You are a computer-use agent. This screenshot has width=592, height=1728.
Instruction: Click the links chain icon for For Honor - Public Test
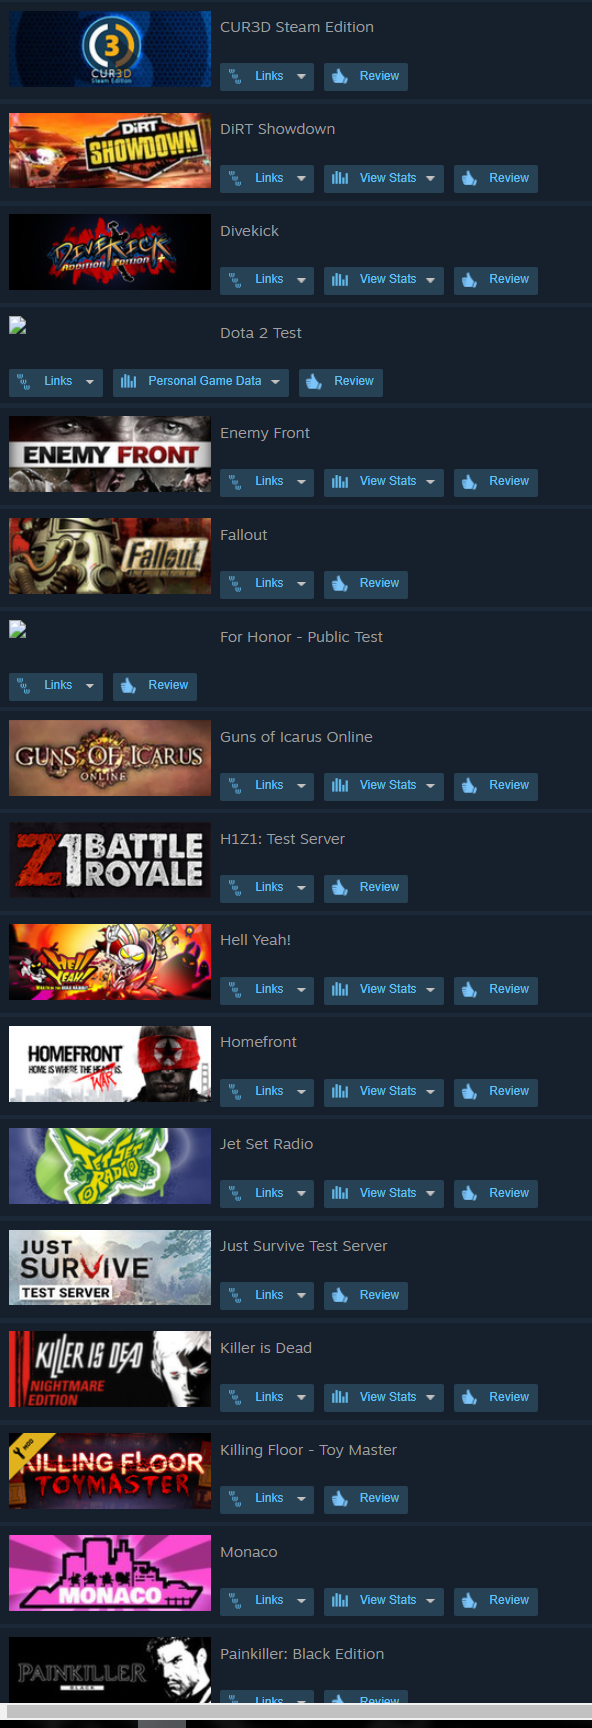click(x=24, y=686)
